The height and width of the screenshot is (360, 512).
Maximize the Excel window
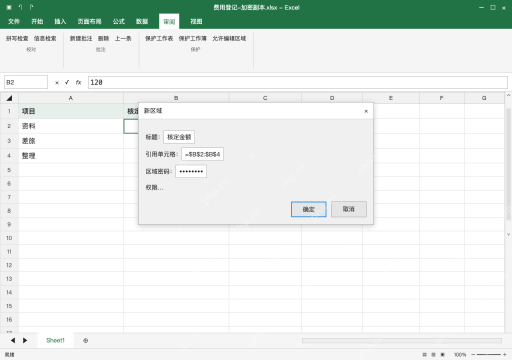(x=493, y=7)
